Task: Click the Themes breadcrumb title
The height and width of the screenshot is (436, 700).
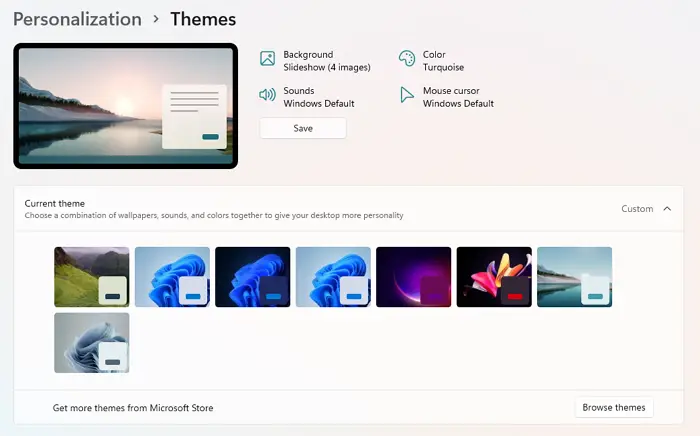Action: [x=203, y=19]
